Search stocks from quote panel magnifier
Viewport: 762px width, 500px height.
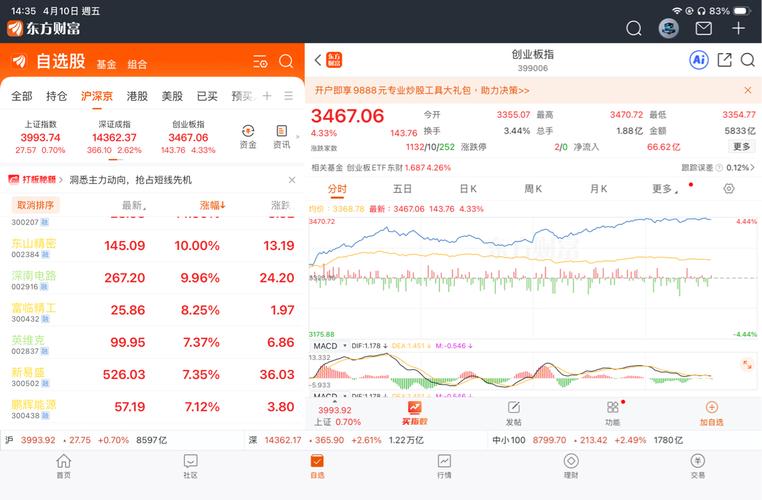coord(747,60)
